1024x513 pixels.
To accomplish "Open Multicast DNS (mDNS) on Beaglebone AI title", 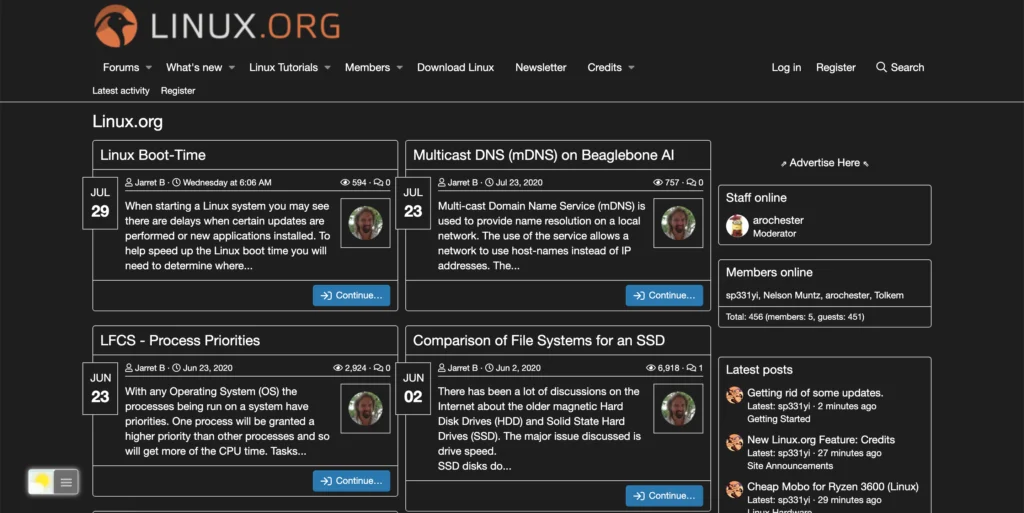I will (543, 155).
